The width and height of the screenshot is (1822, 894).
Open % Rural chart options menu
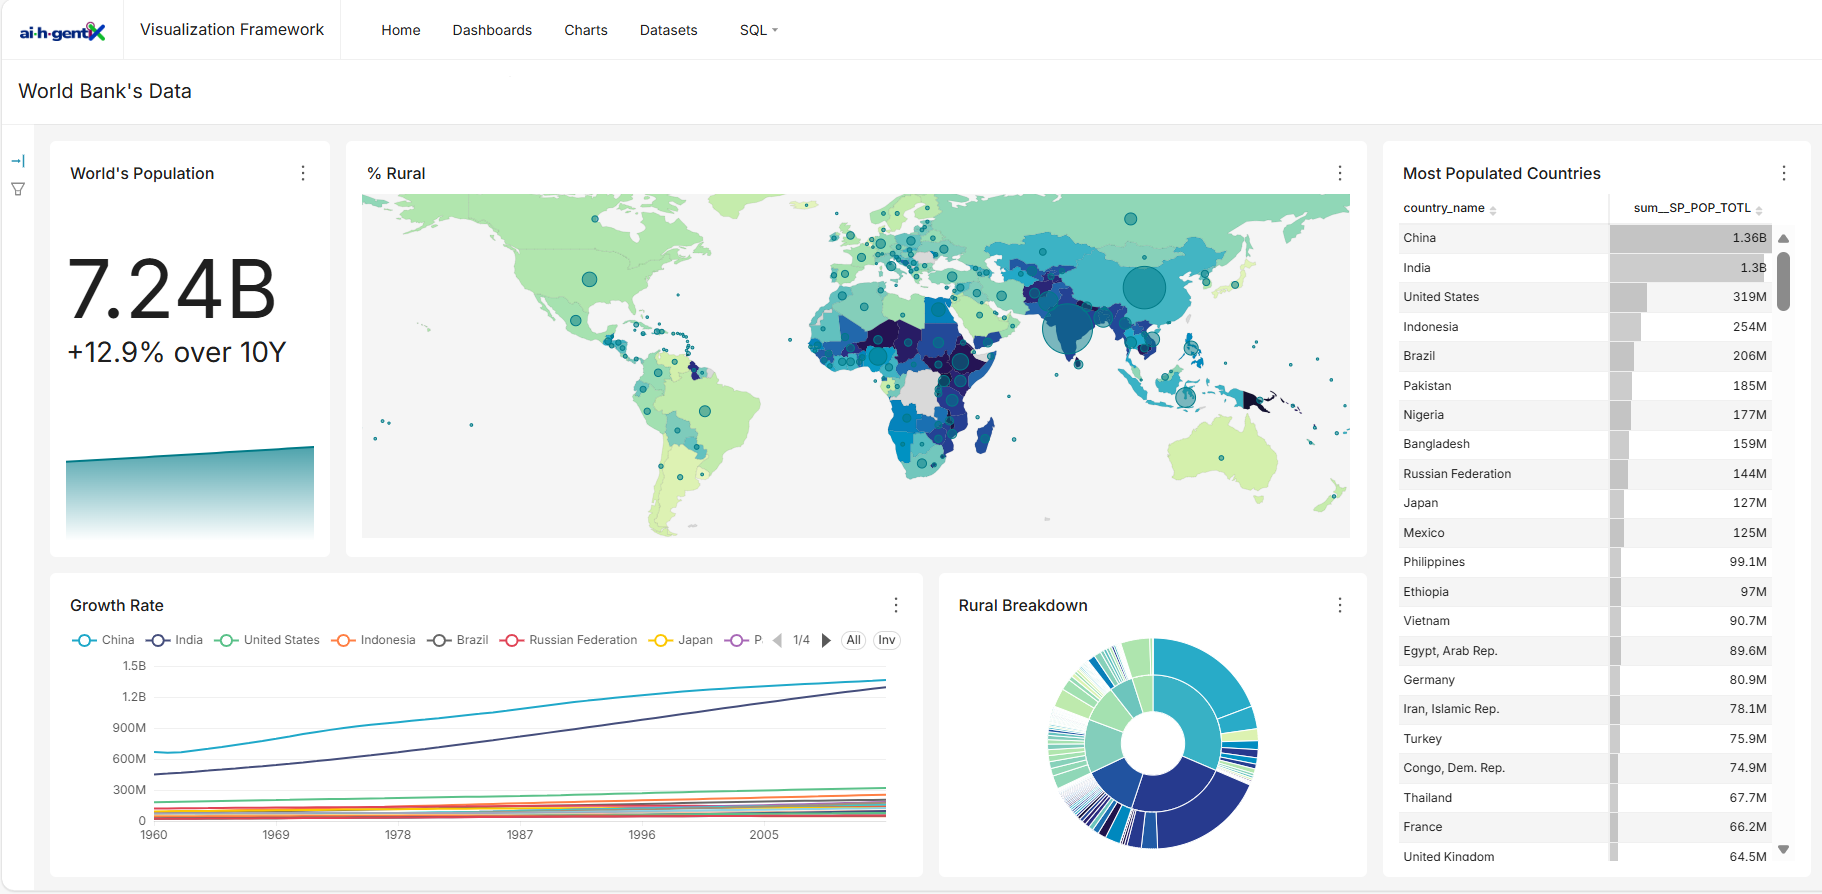pyautogui.click(x=1340, y=173)
